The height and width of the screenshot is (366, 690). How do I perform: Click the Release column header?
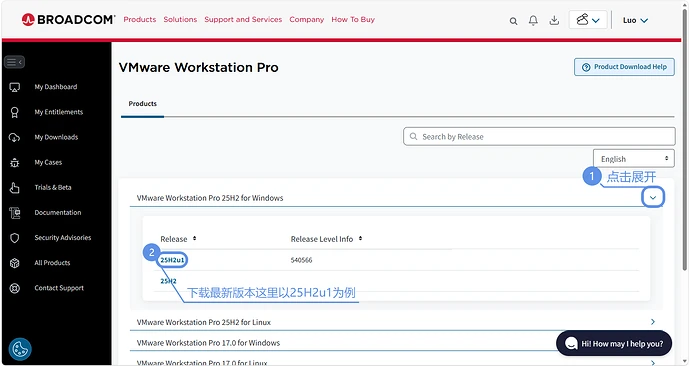pos(174,239)
